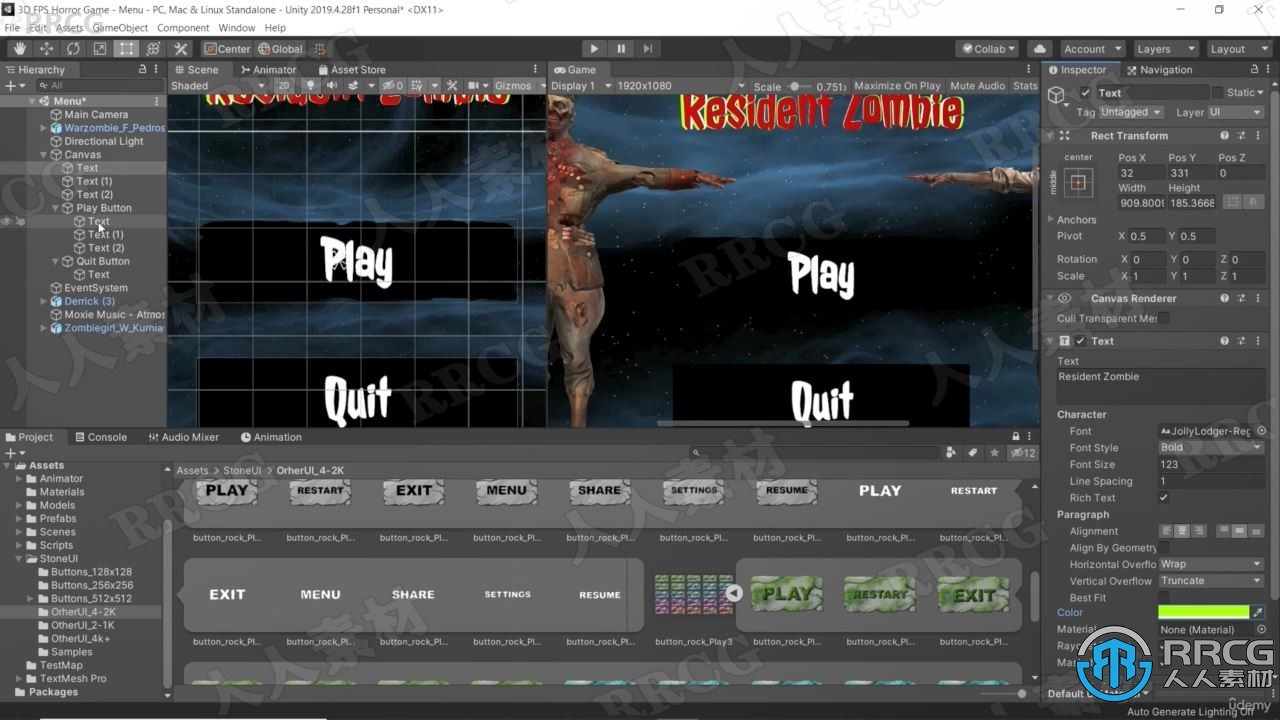Collapse the Play Button hierarchy node
1280x720 pixels.
pyautogui.click(x=56, y=208)
